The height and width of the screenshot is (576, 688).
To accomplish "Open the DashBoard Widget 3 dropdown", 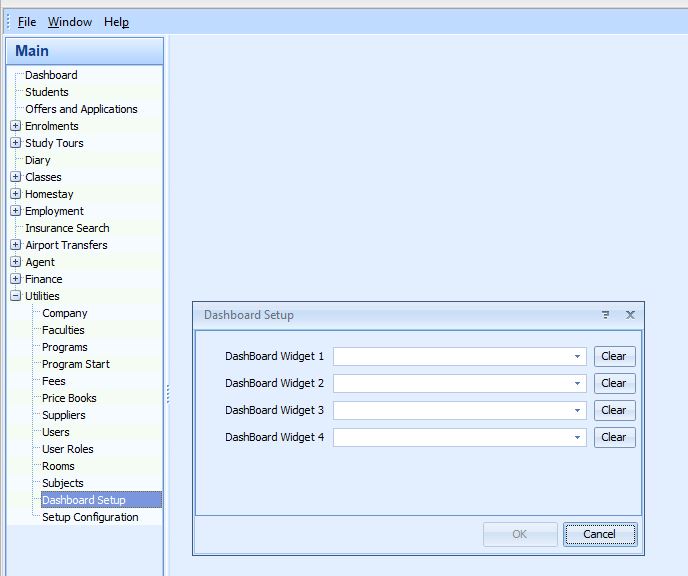I will click(x=578, y=410).
